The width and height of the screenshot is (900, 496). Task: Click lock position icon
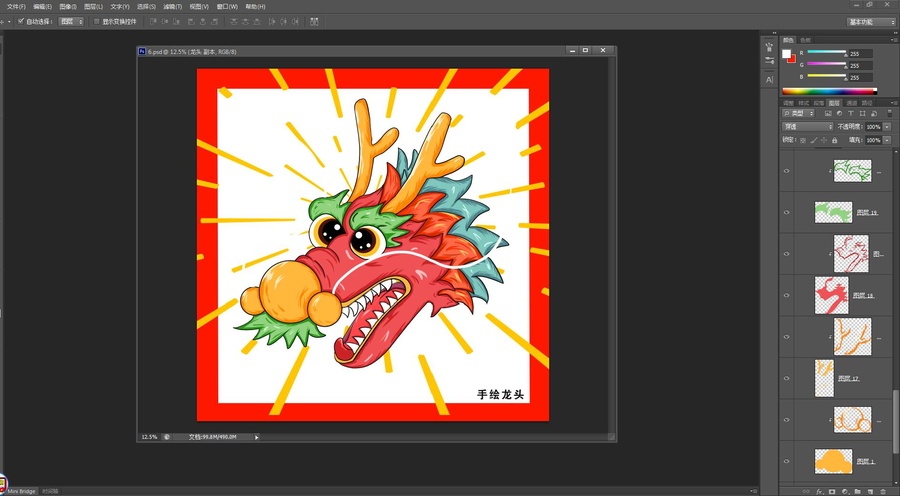pos(824,141)
